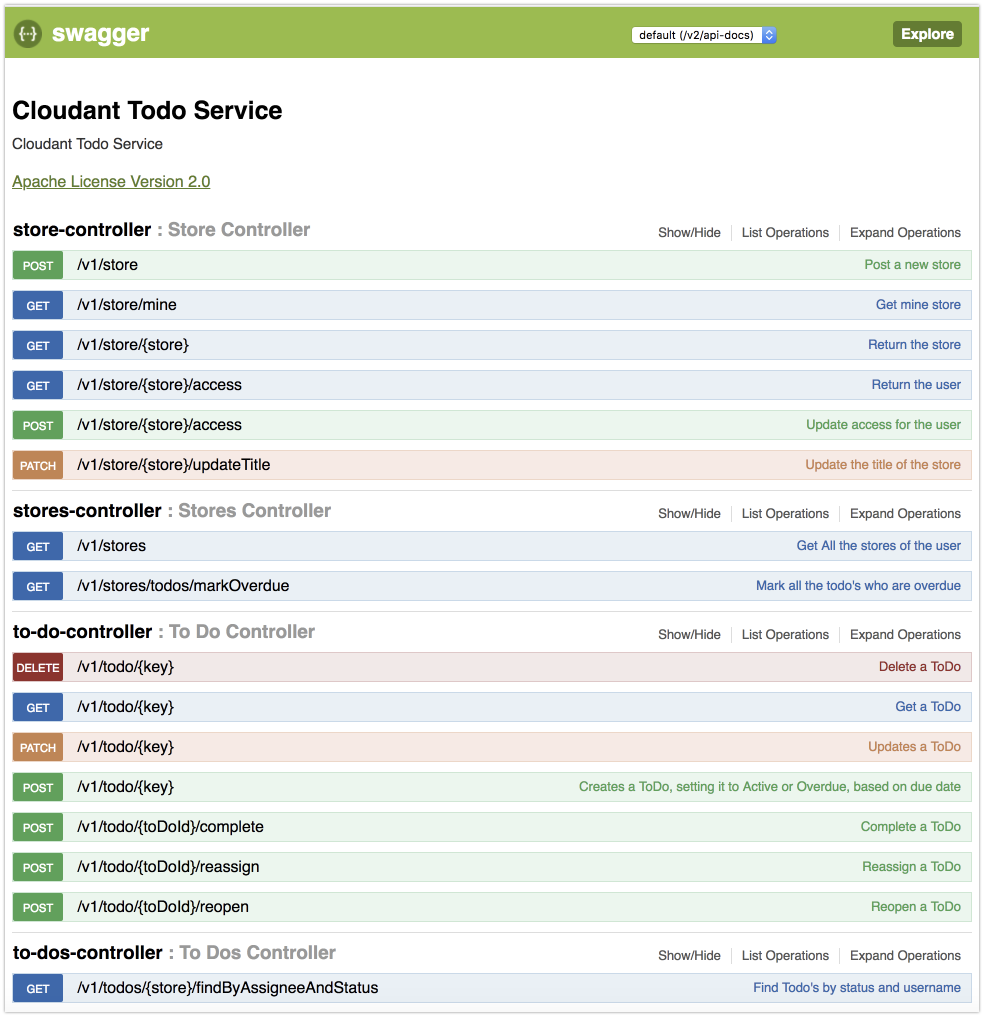The width and height of the screenshot is (984, 1017).
Task: Click PATCH badge for /v1/store/{store}/updateTitle
Action: coord(38,466)
